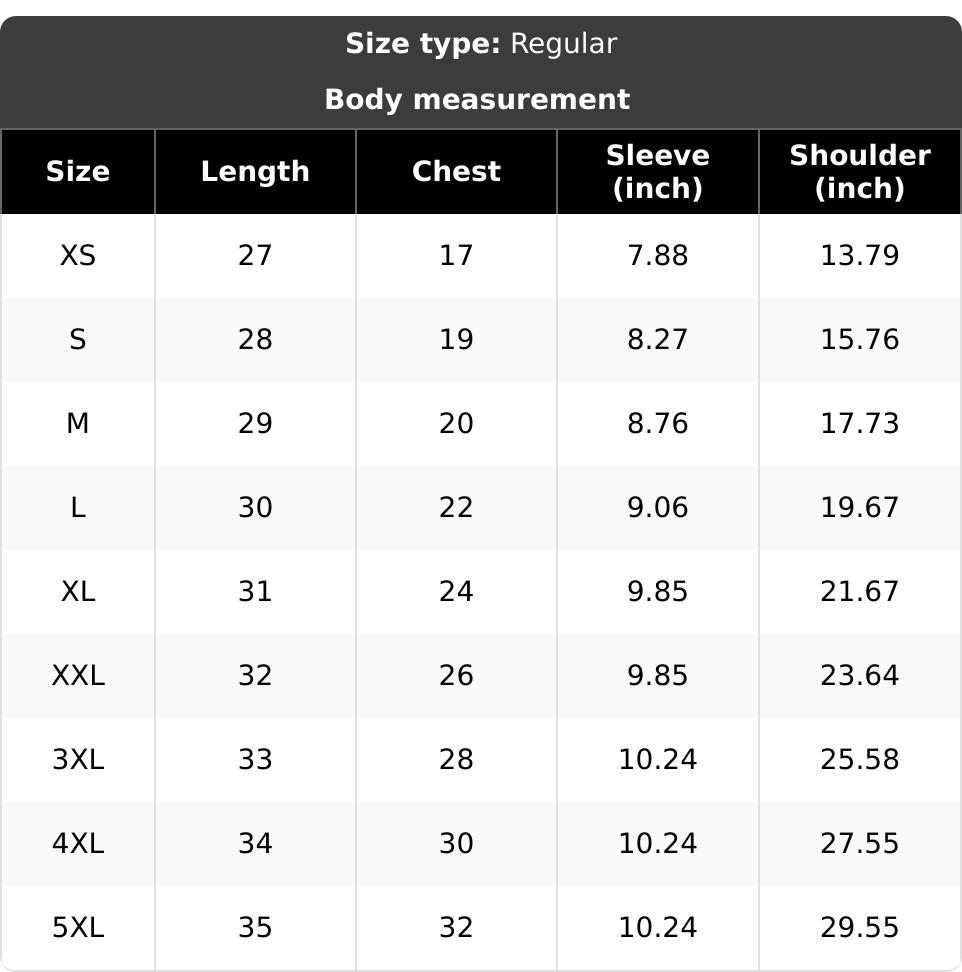Click chest value 32 for 5XL
The height and width of the screenshot is (972, 962).
[456, 928]
